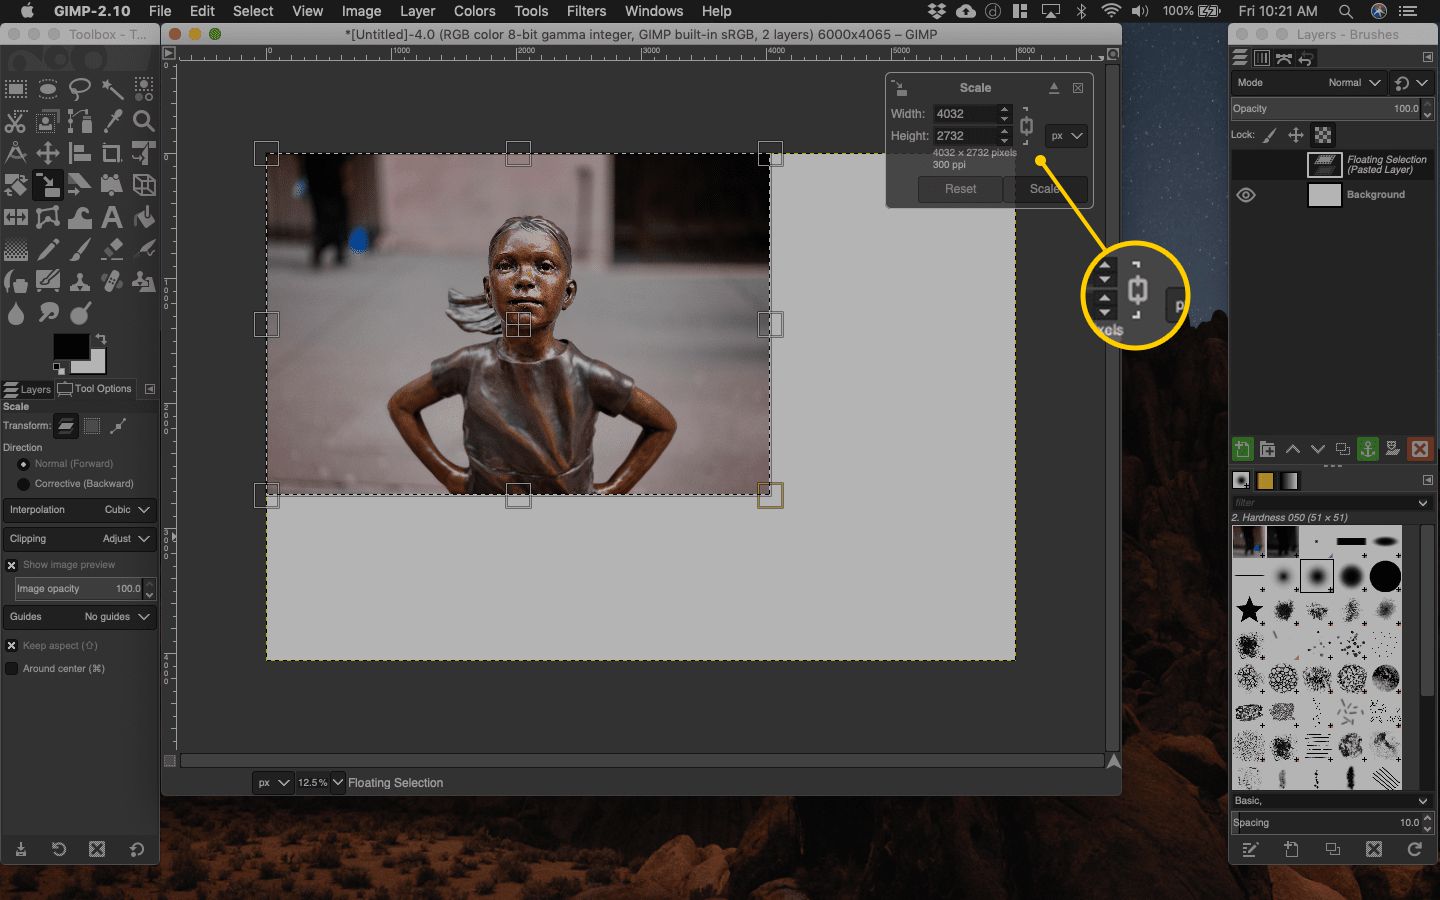Open the Colors menu

pyautogui.click(x=474, y=11)
